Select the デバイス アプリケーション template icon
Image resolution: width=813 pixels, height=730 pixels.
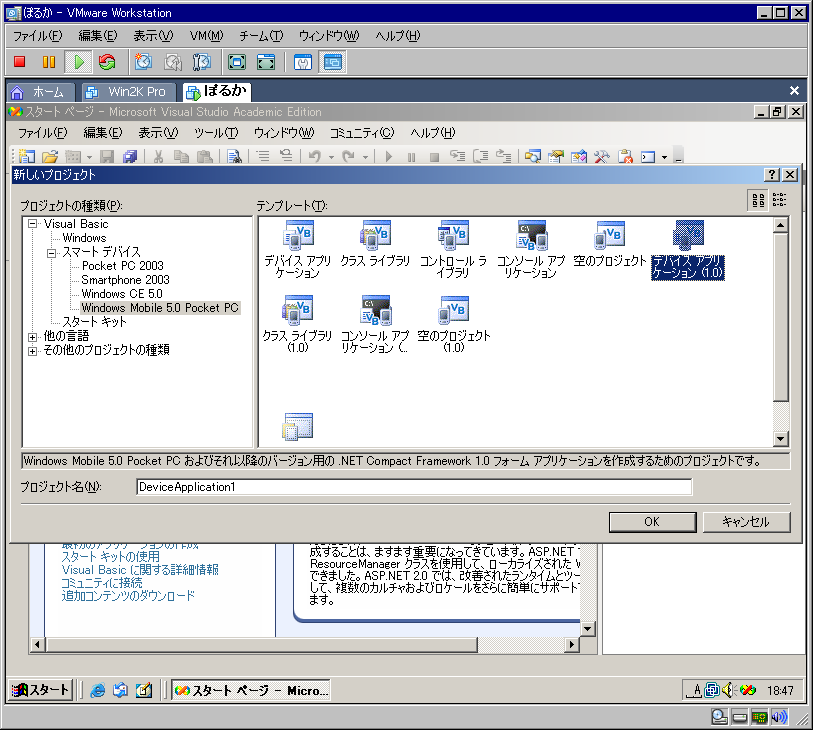(x=298, y=236)
